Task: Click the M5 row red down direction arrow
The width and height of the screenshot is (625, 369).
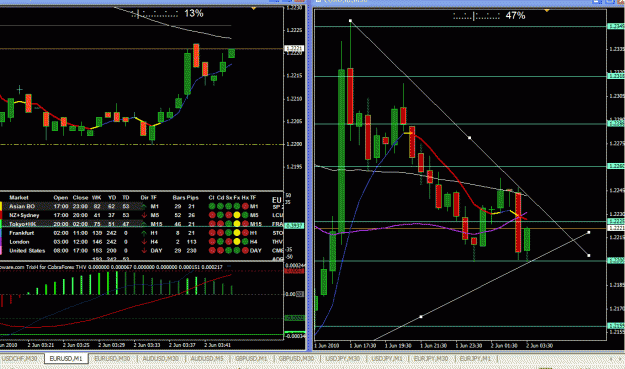Action: point(144,215)
